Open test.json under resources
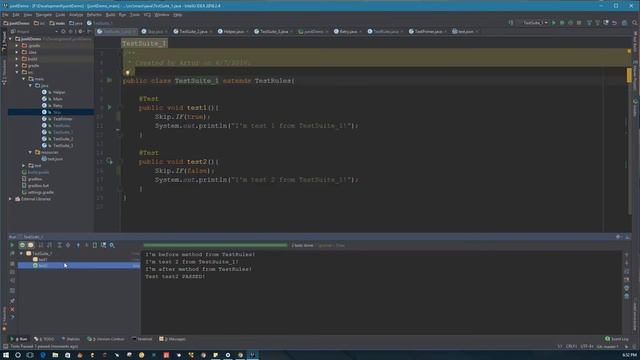Viewport: 640px width, 360px height. click(x=55, y=159)
